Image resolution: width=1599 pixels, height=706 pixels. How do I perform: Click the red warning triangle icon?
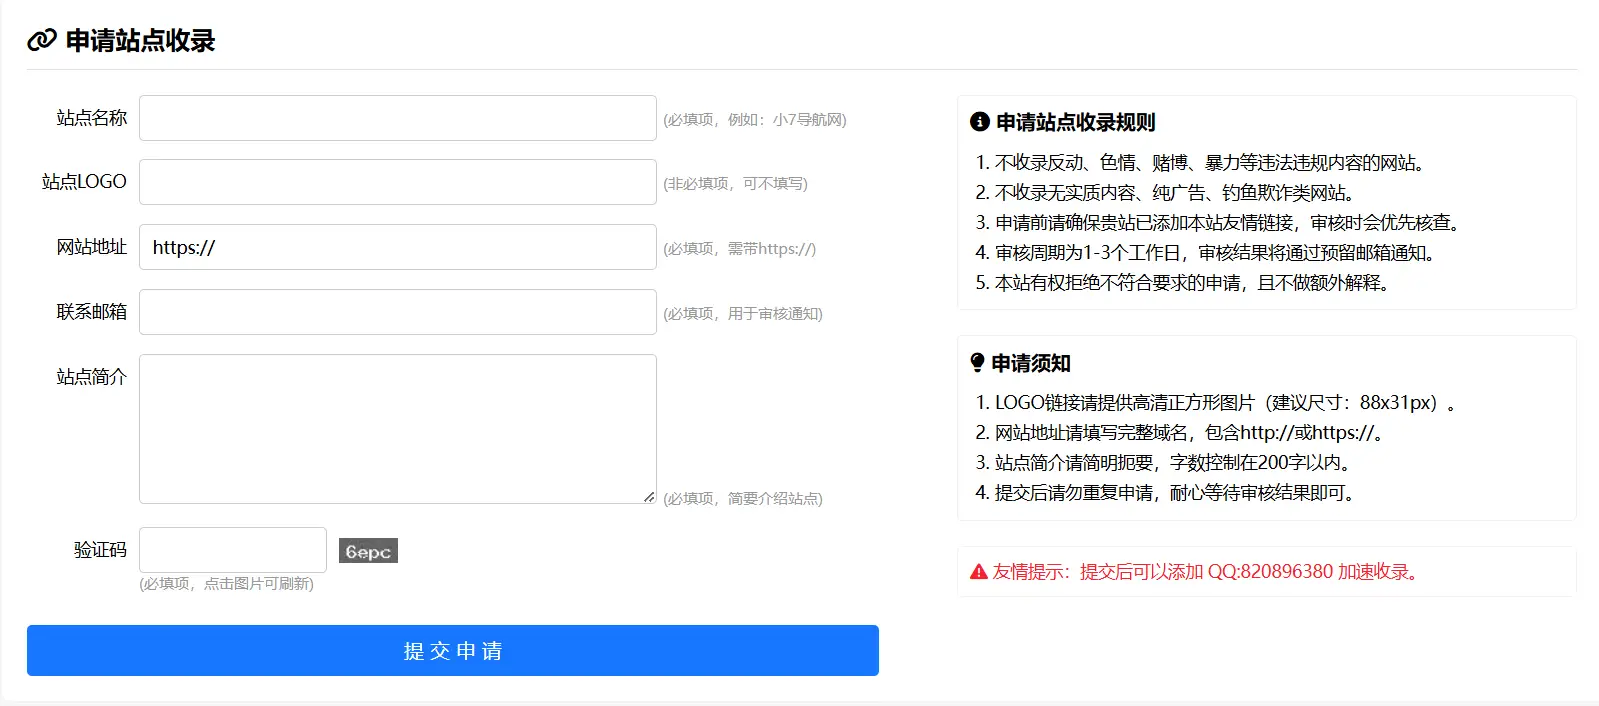coord(978,572)
